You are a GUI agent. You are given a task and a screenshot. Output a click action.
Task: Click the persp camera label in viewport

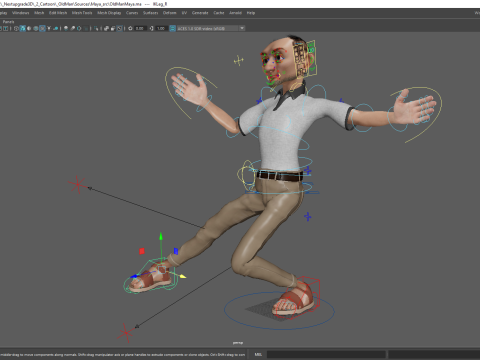(x=238, y=343)
